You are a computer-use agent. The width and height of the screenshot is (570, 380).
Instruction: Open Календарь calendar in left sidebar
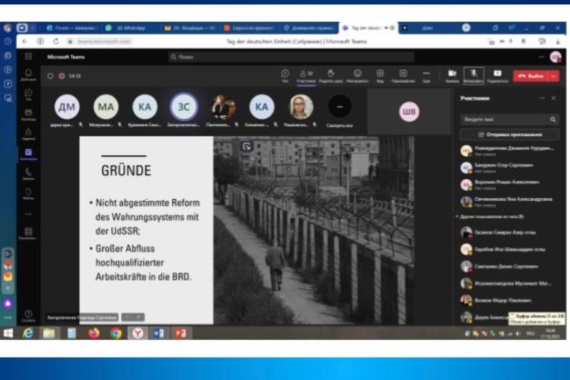(x=28, y=154)
